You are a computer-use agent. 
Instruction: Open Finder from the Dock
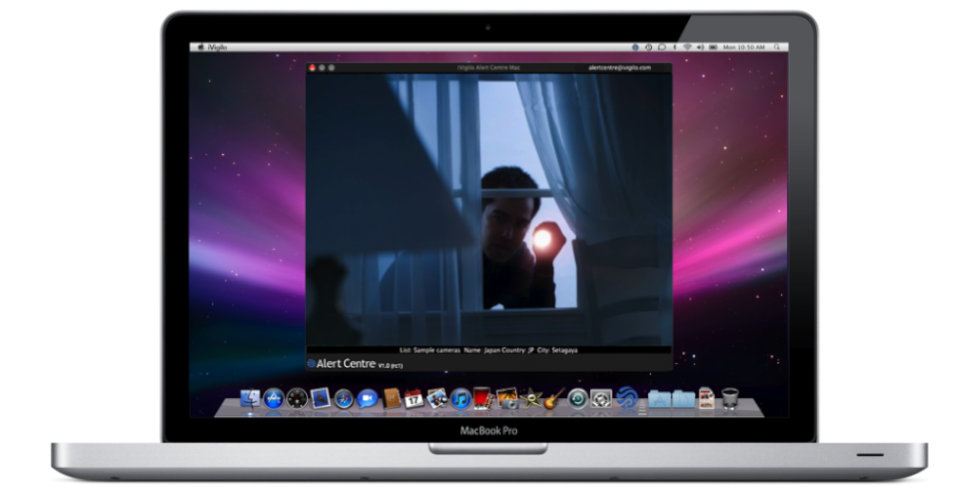coord(251,398)
